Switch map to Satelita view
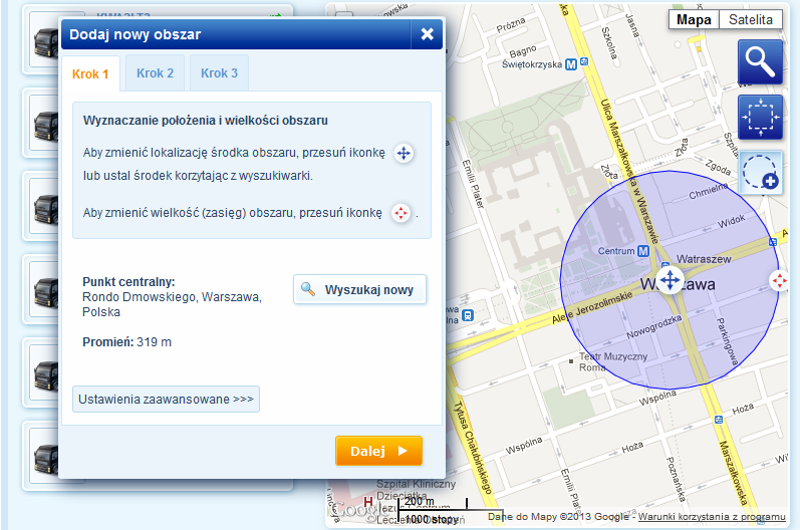The image size is (800, 530). [x=751, y=19]
